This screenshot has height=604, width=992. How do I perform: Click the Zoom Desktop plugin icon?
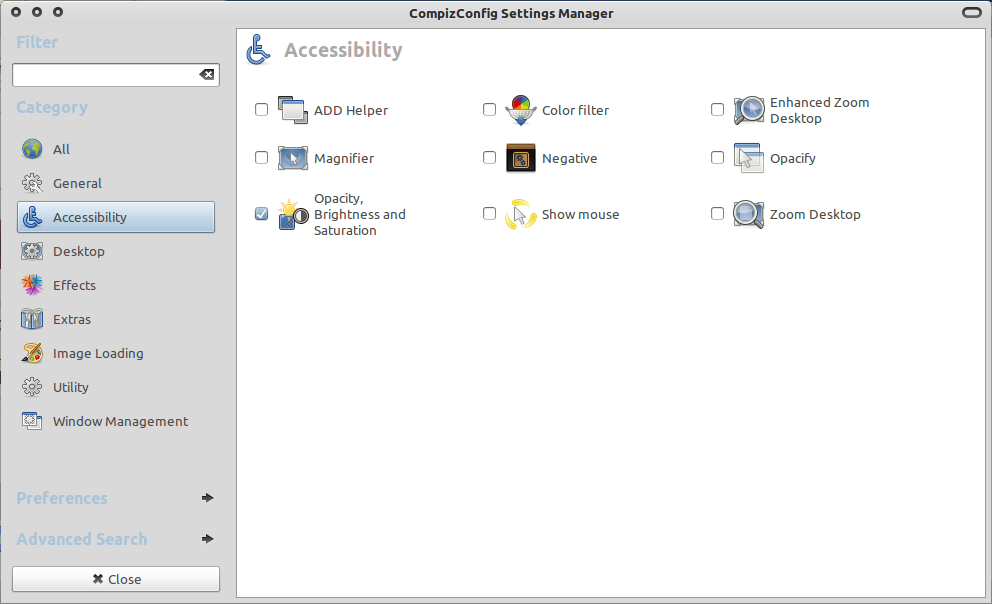pyautogui.click(x=748, y=214)
